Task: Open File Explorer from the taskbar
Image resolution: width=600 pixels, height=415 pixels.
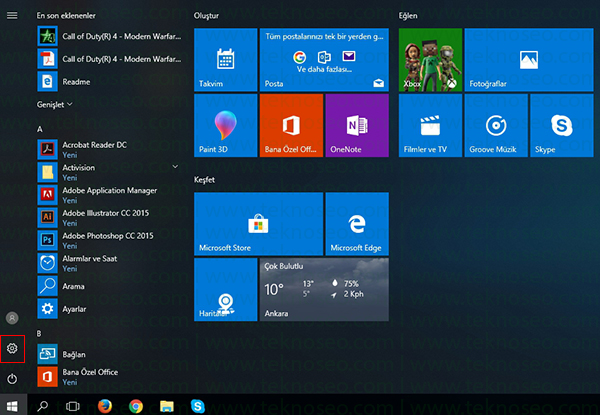Action: tap(166, 406)
